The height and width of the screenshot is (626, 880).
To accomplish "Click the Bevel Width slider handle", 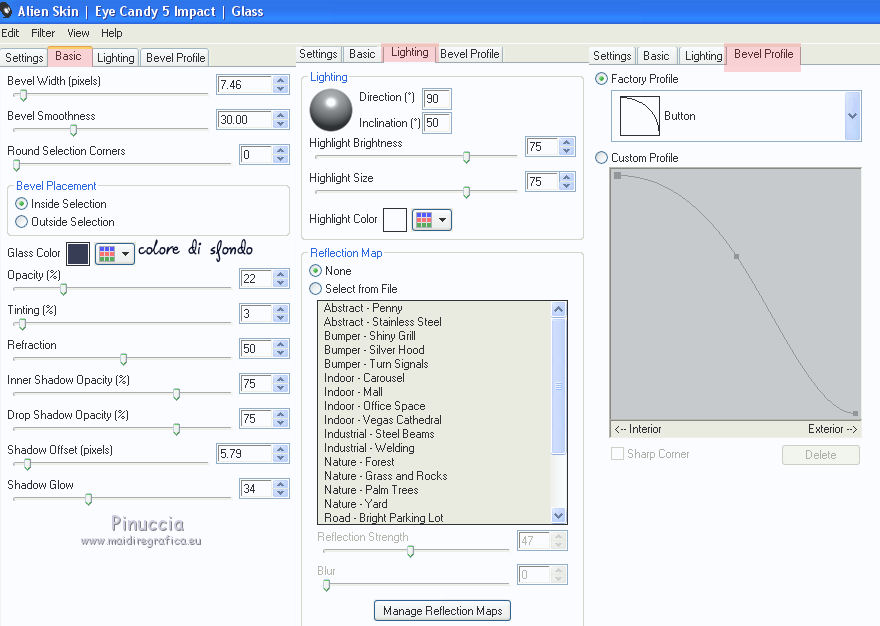I will click(23, 95).
